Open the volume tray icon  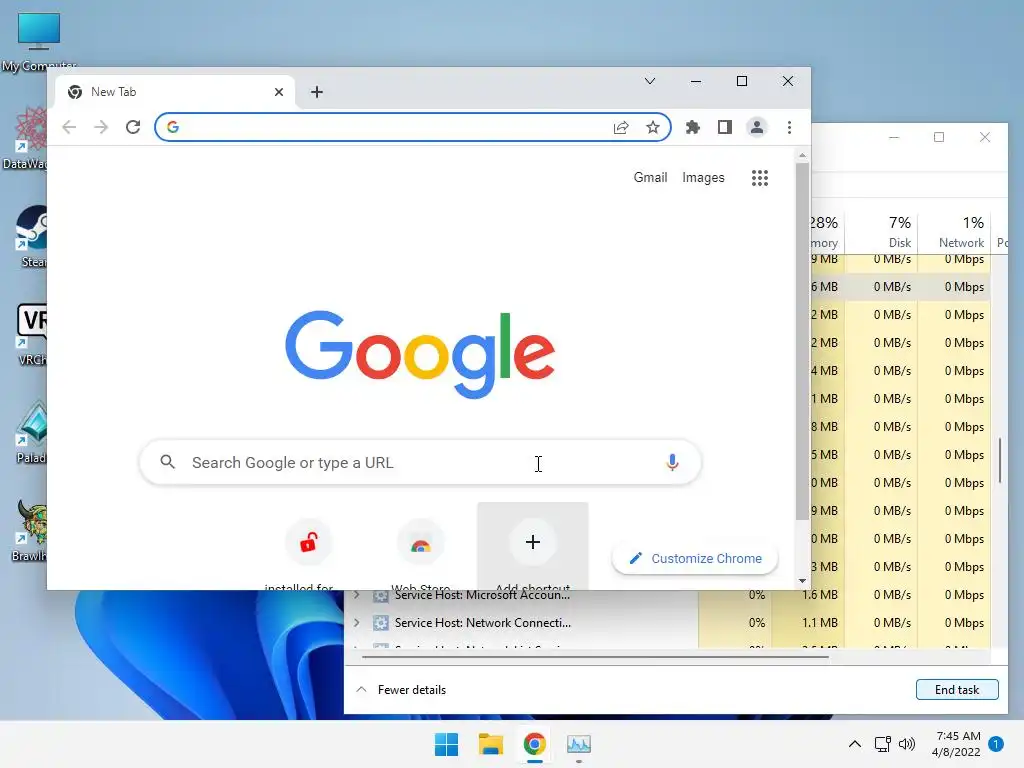coord(907,744)
